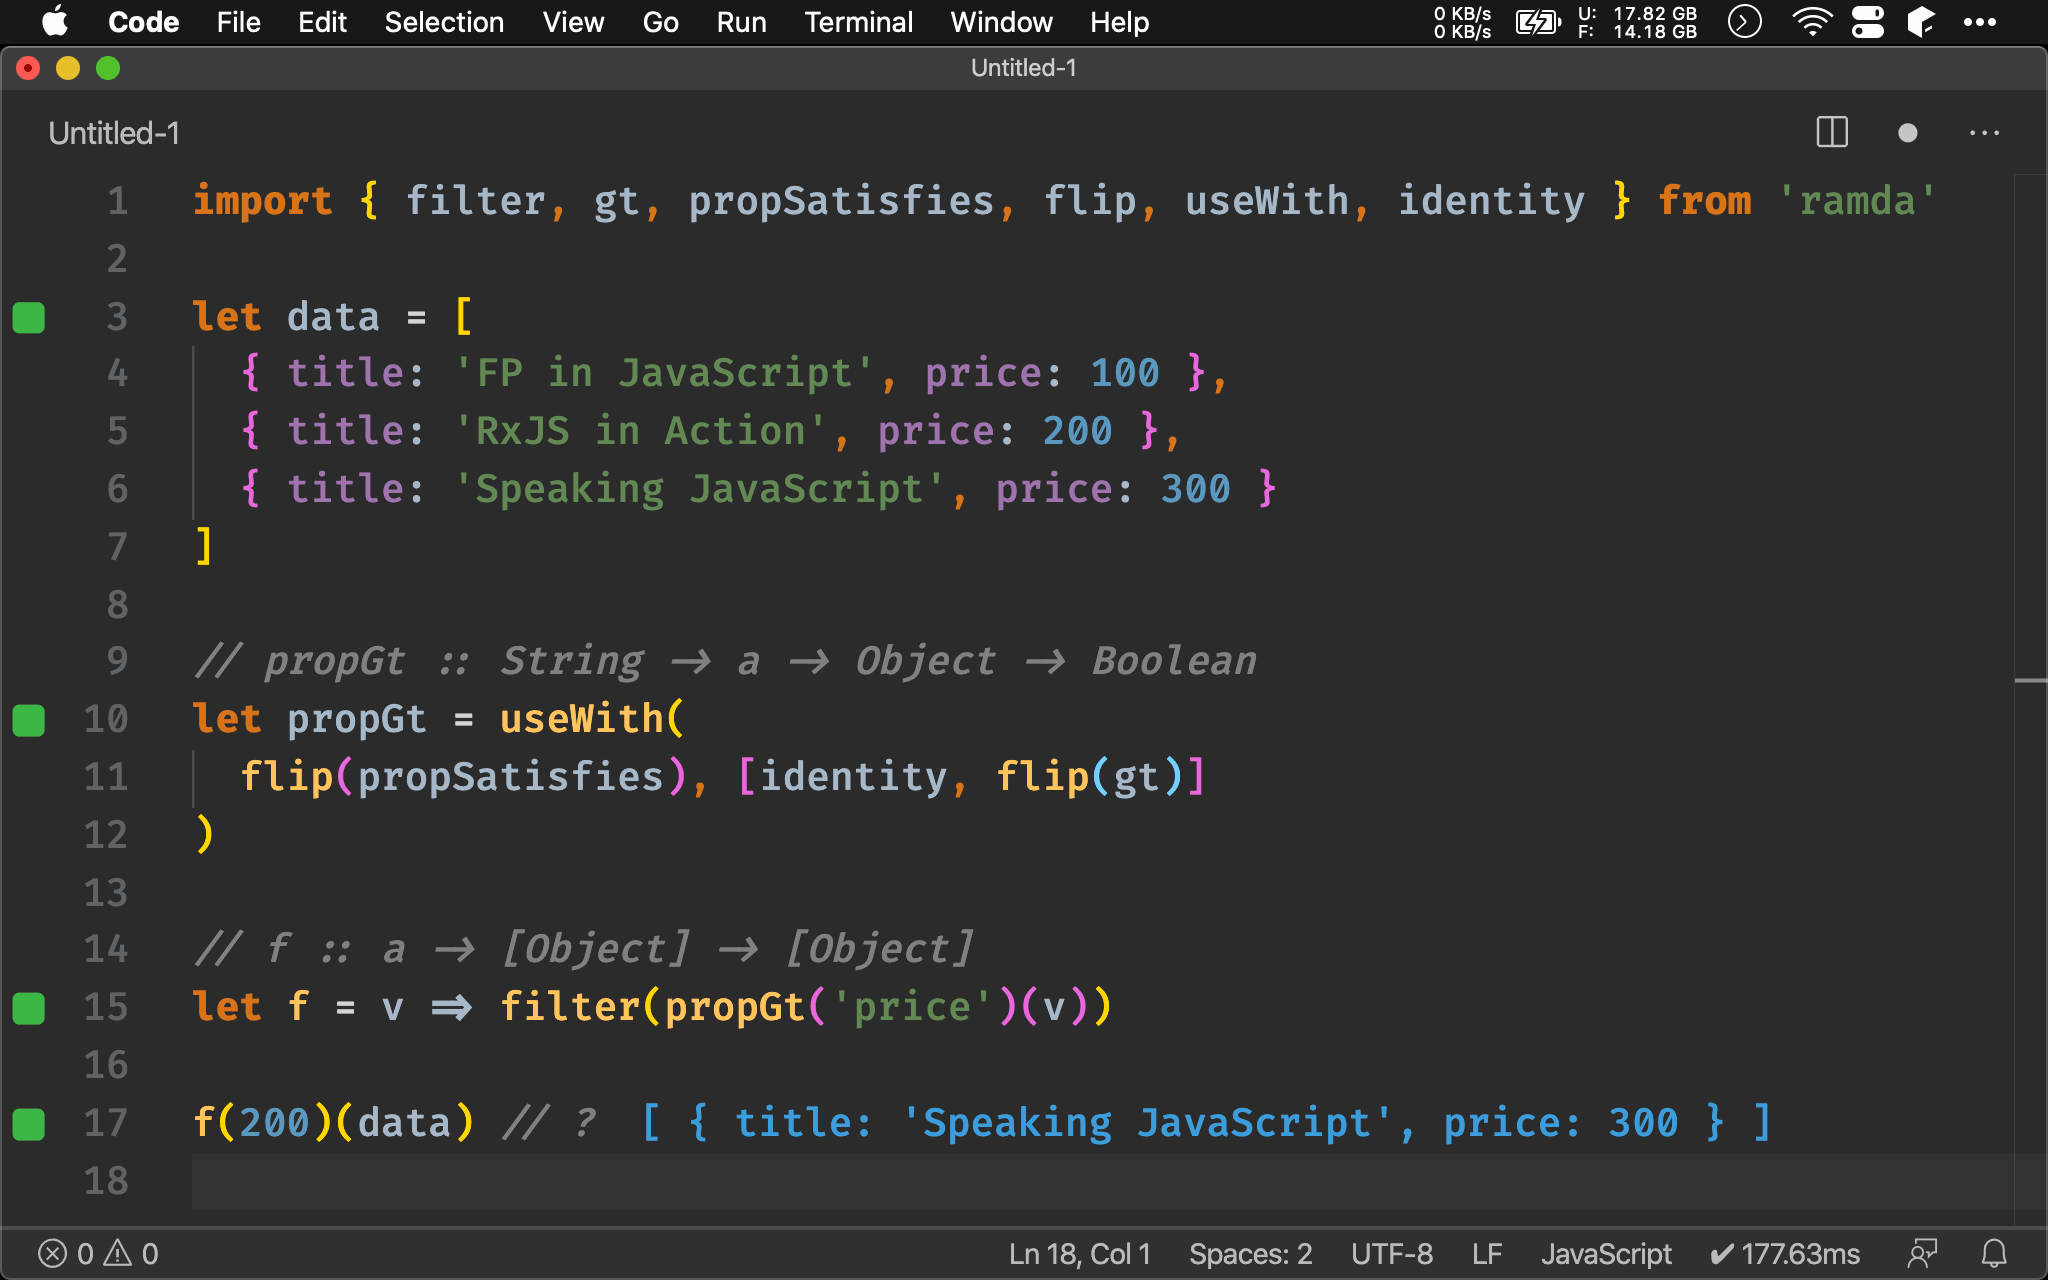Click line number 9 in the gutter

118,661
